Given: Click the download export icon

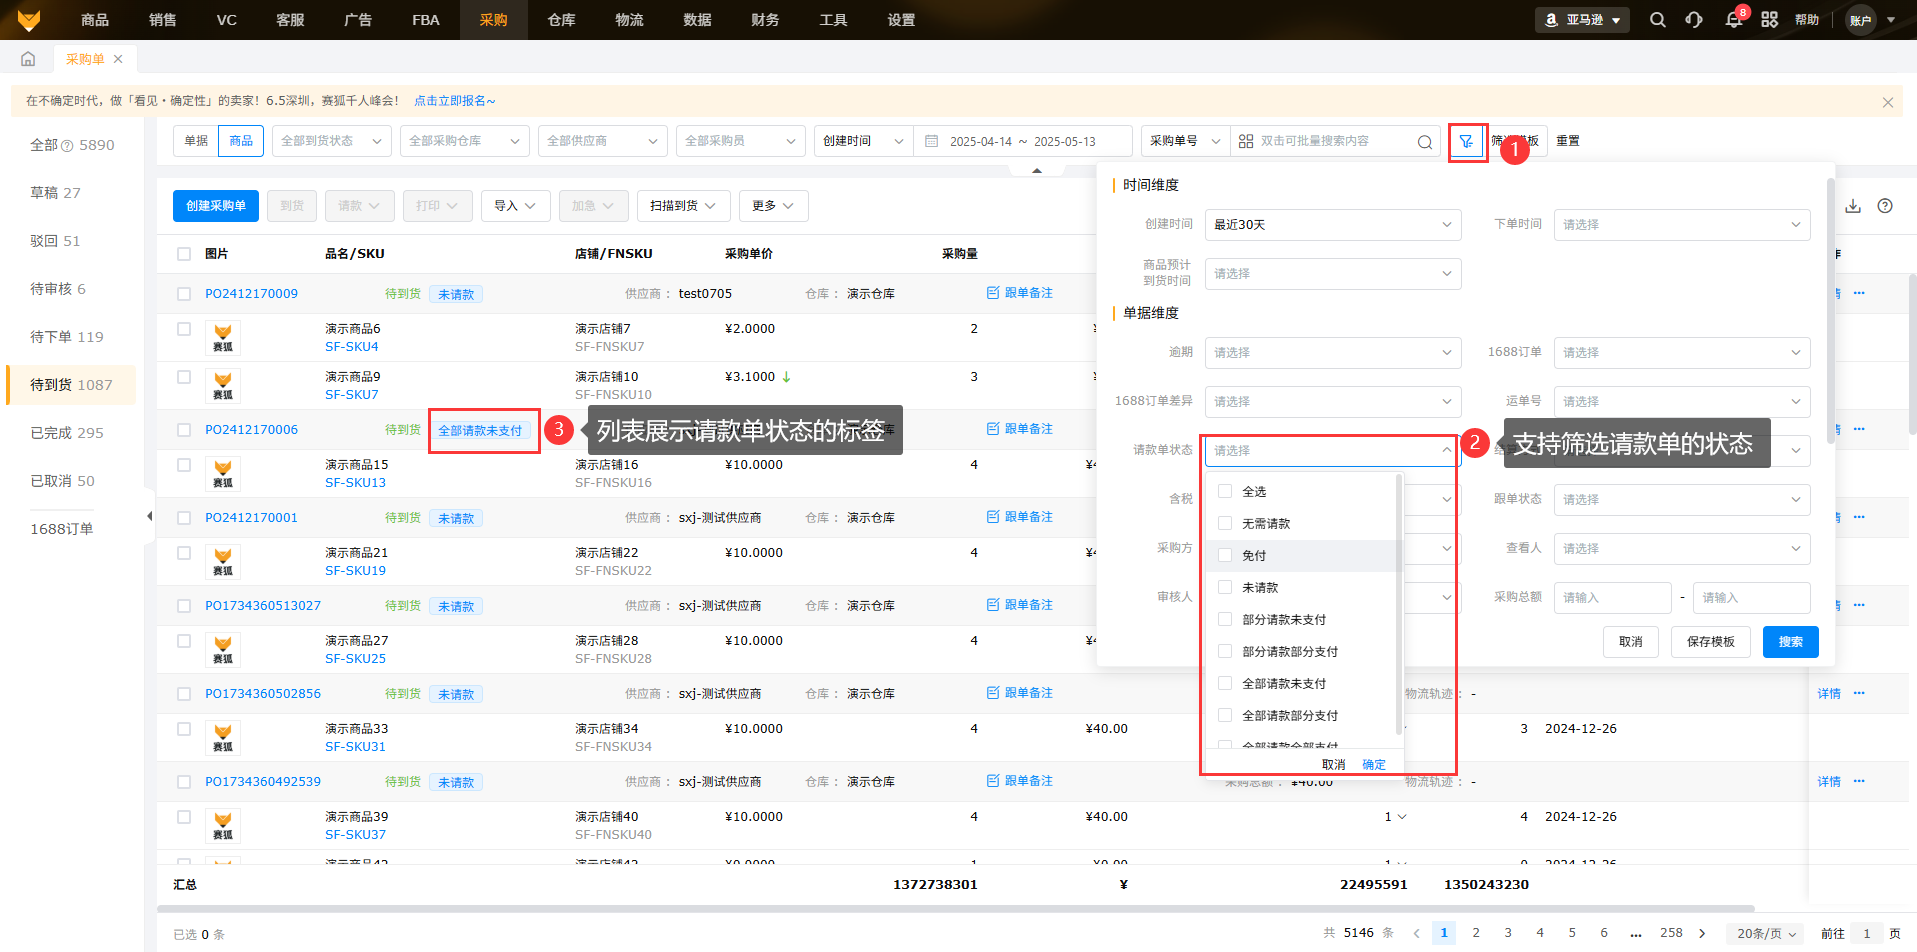Looking at the screenshot, I should click(1853, 206).
